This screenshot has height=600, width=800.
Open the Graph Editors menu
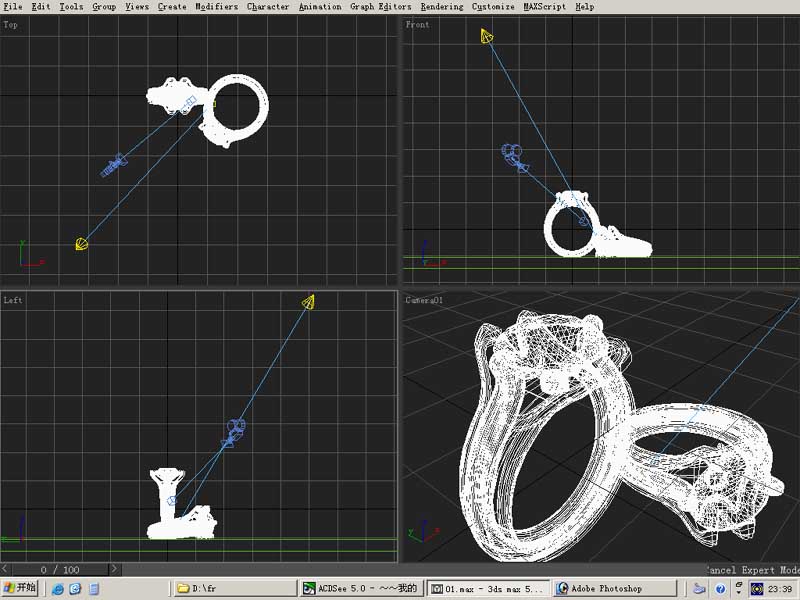380,7
